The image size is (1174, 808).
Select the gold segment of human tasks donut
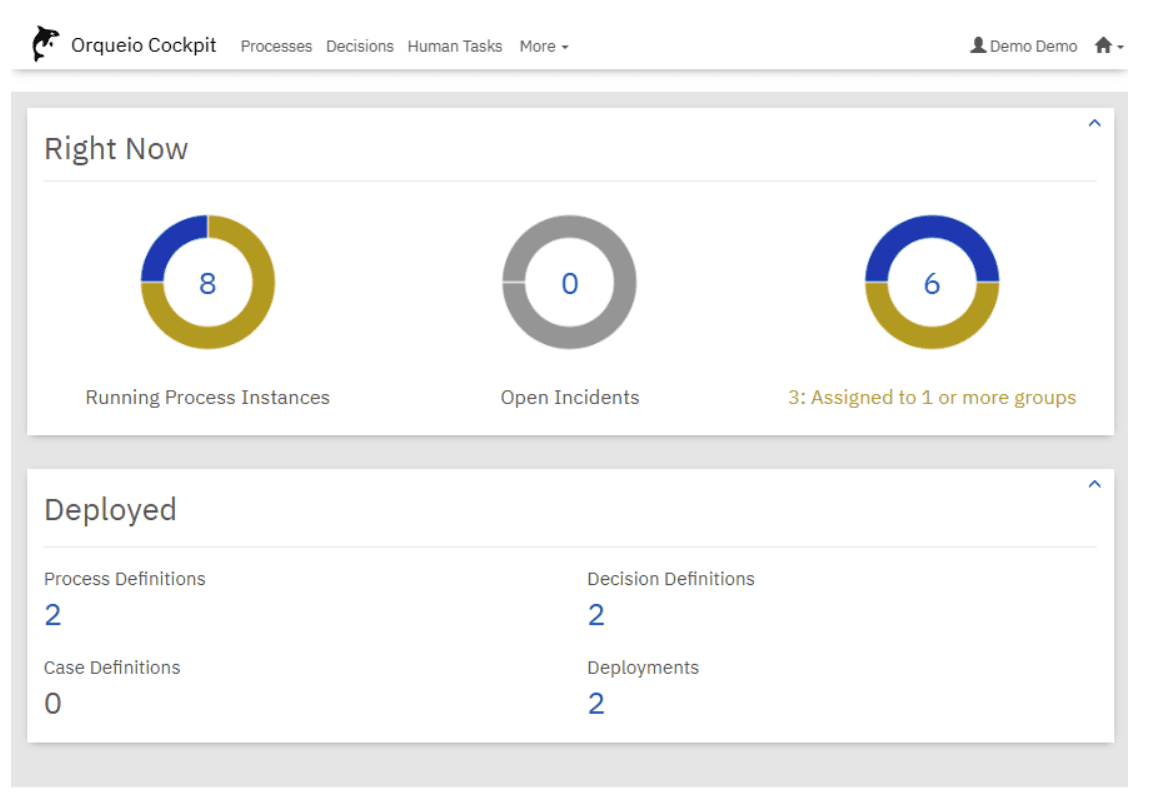931,338
